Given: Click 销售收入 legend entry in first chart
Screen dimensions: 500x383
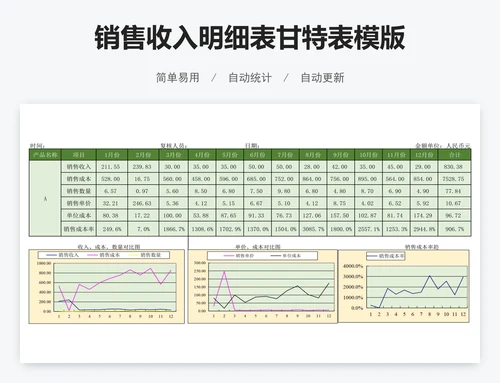Looking at the screenshot, I should (63, 255).
